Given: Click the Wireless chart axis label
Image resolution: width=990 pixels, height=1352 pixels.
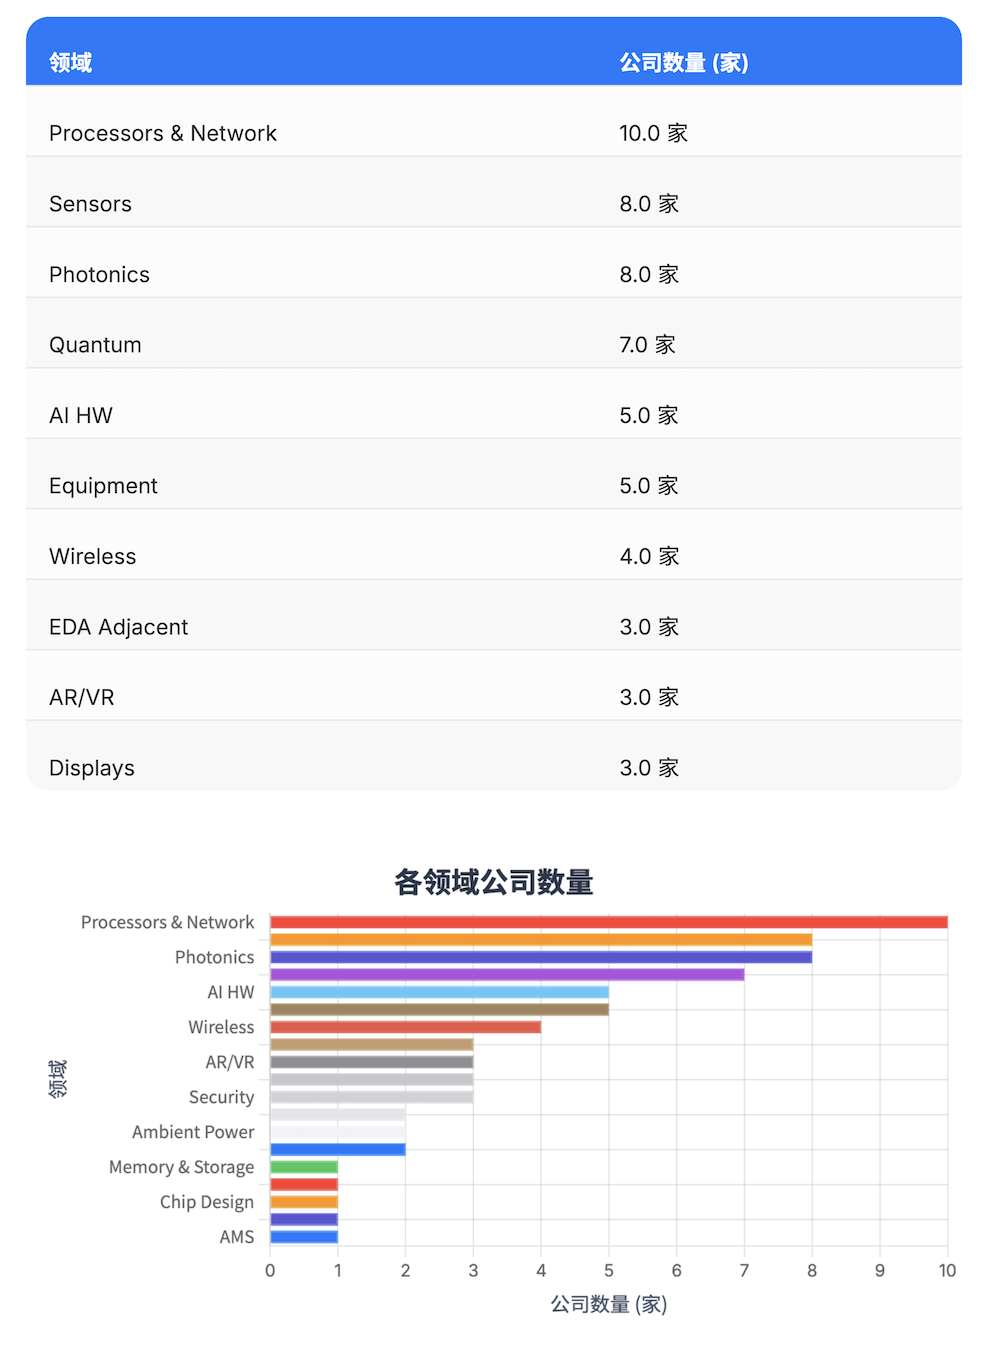Looking at the screenshot, I should point(221,1027).
